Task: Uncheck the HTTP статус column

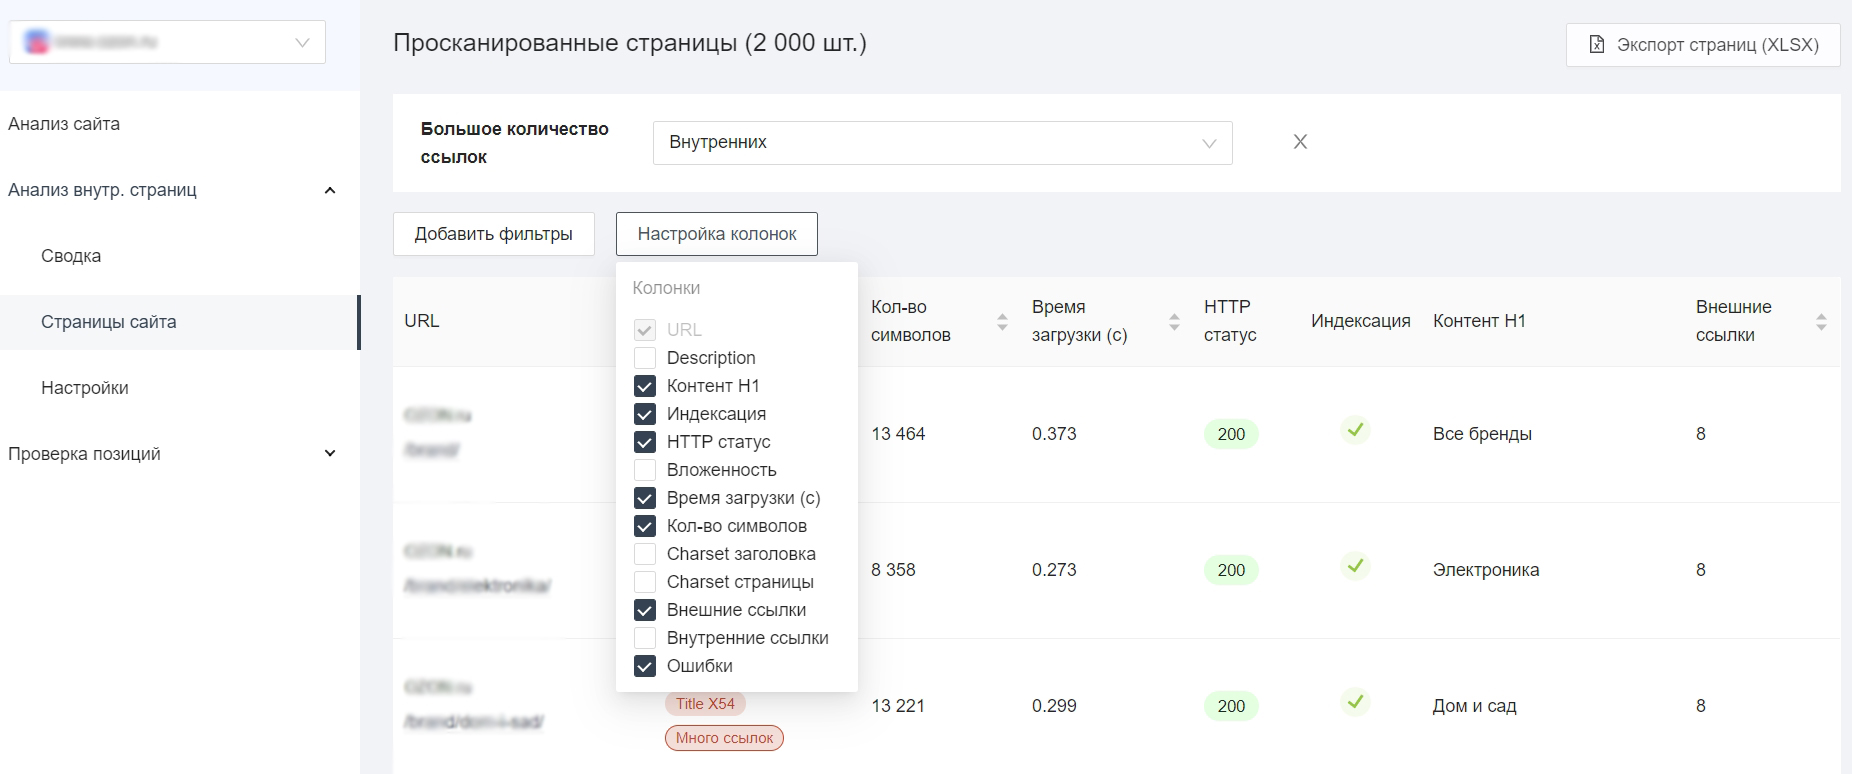Action: pos(645,442)
